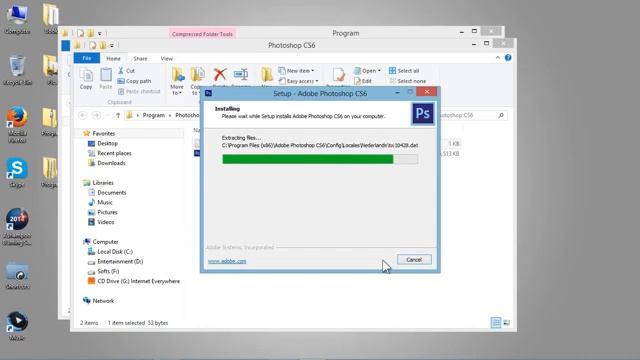640x360 pixels.
Task: Open quick access toolbar dropdown in Photoshop CS6 window
Action: (111, 45)
